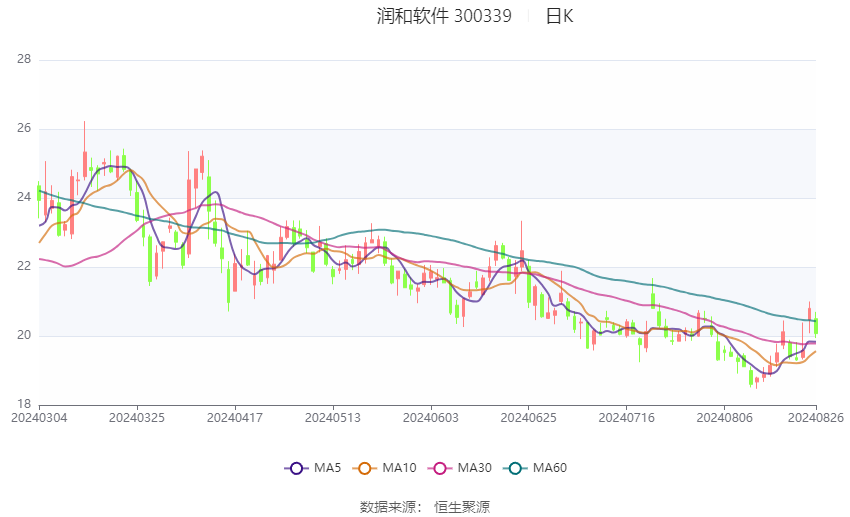This screenshot has height=517, width=850.
Task: Click the 20240417 x-axis date label
Action: 235,418
